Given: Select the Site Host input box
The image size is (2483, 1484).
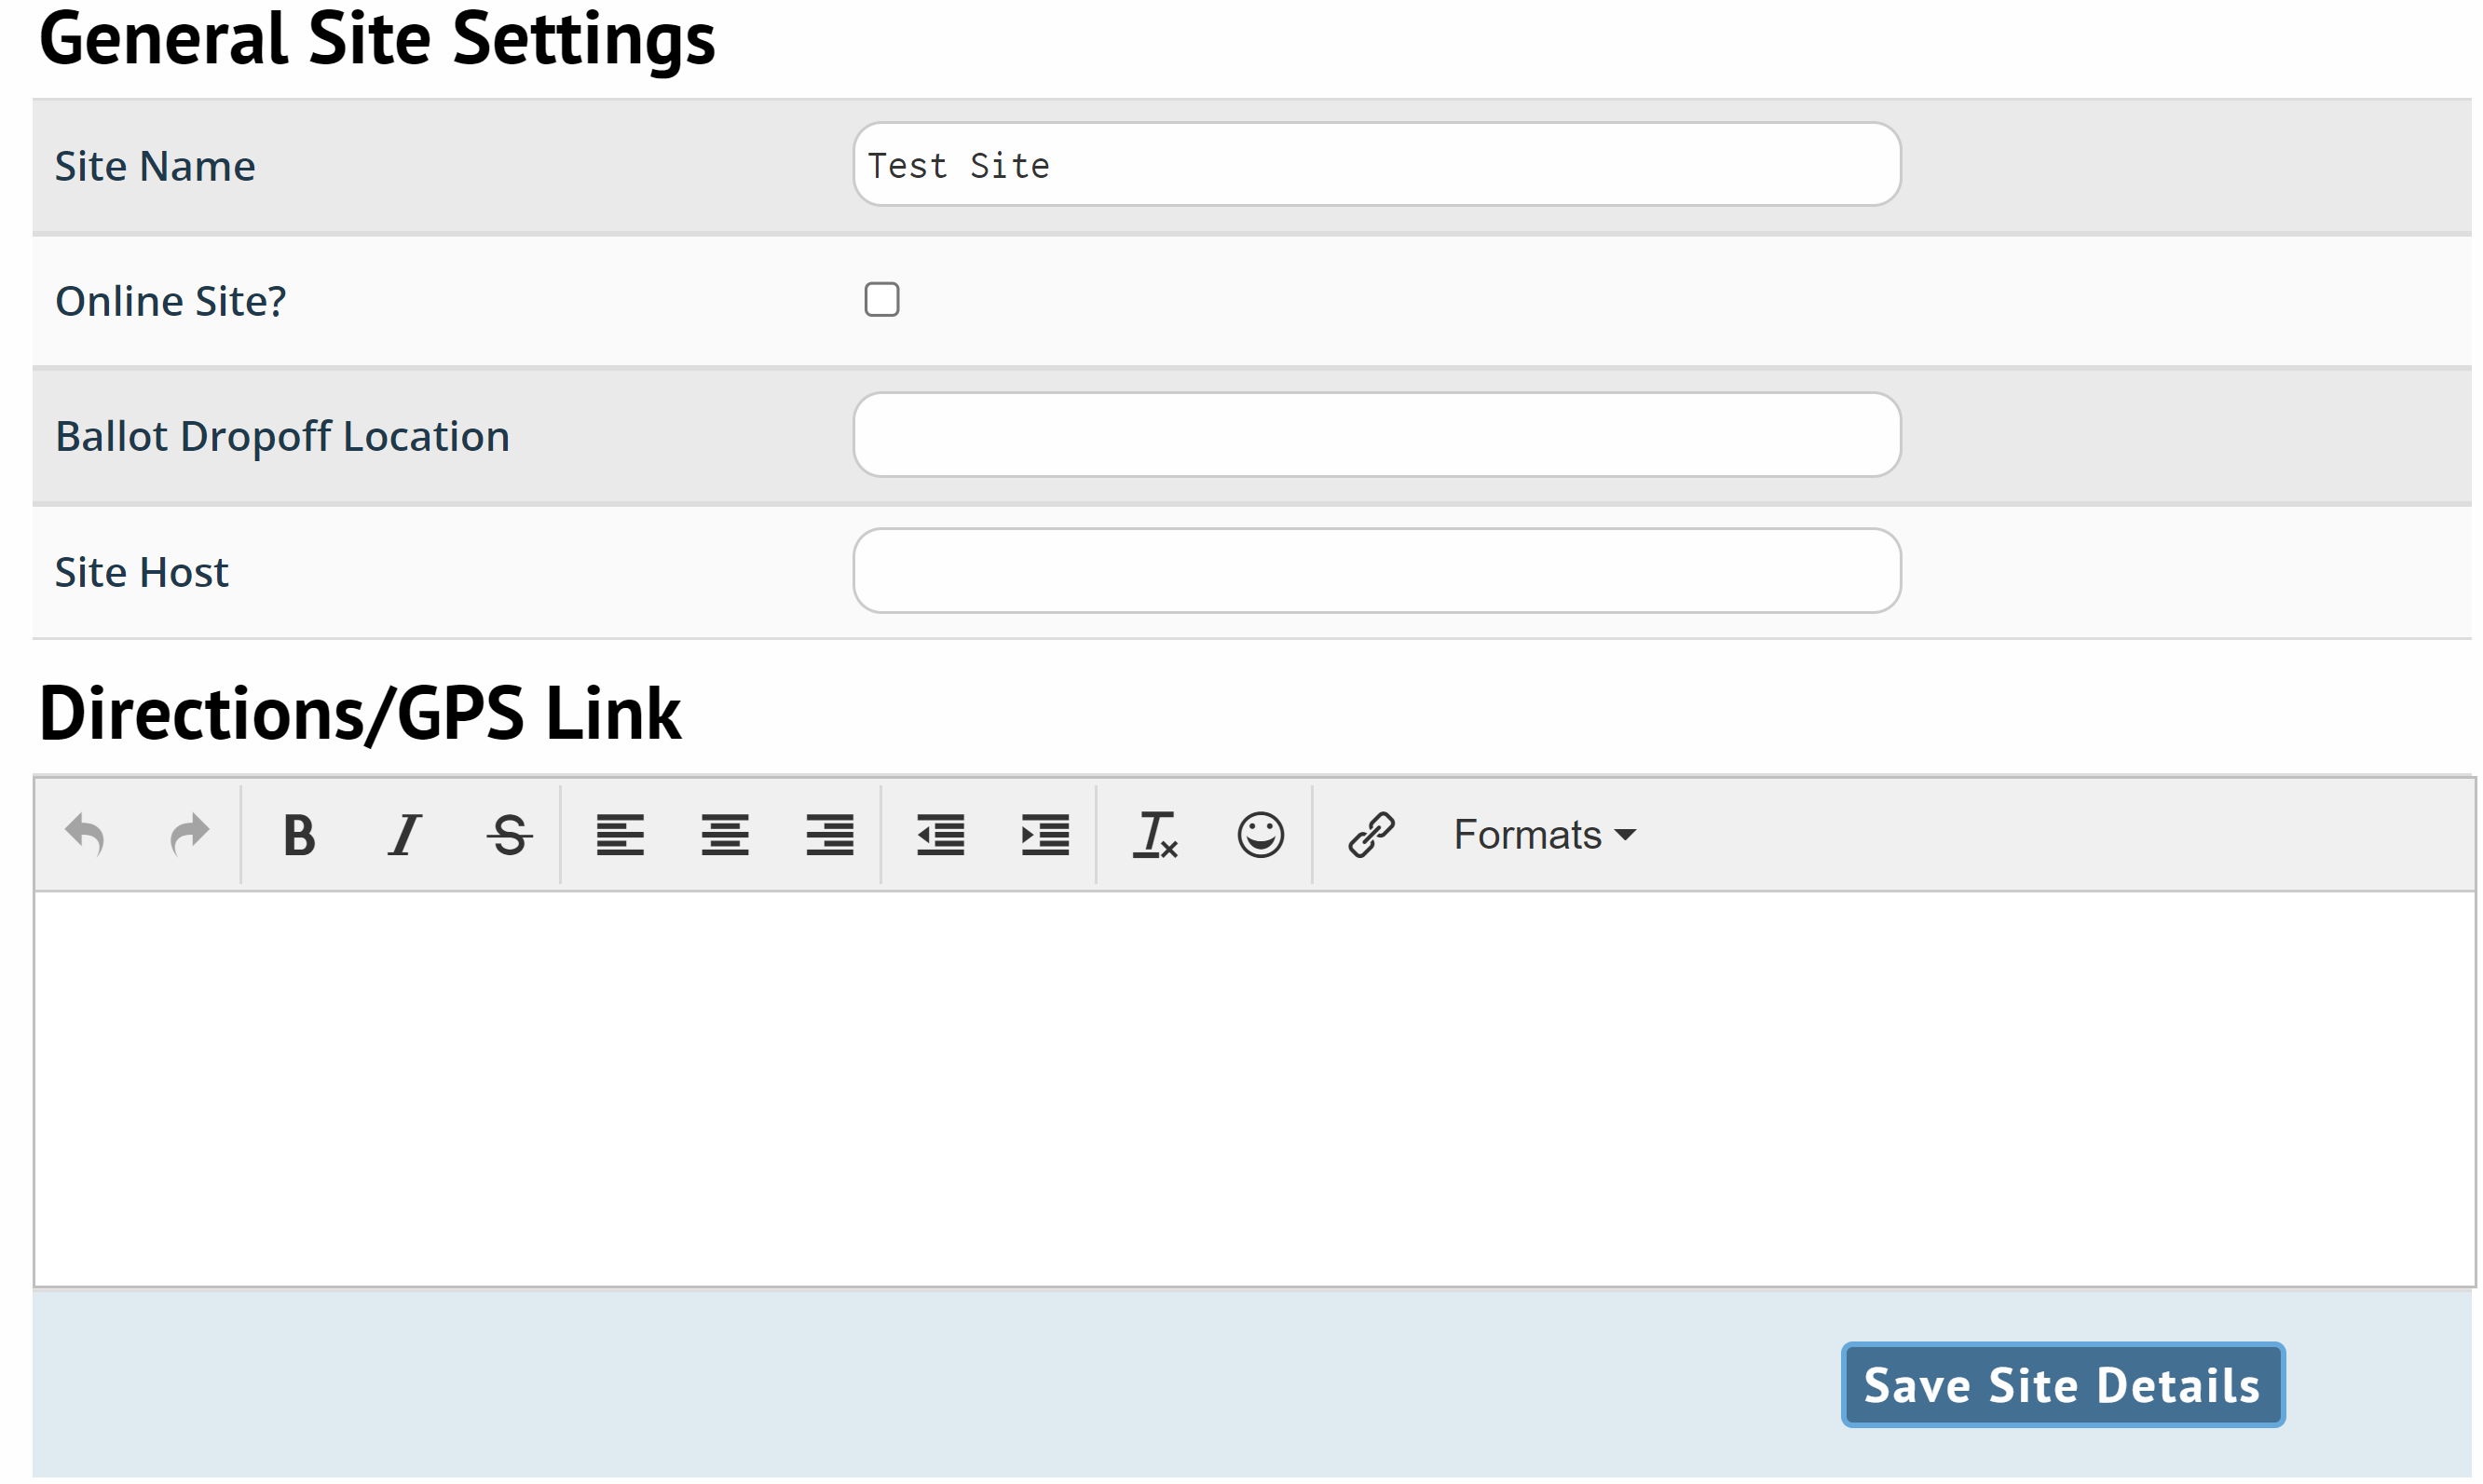Looking at the screenshot, I should (x=1377, y=571).
